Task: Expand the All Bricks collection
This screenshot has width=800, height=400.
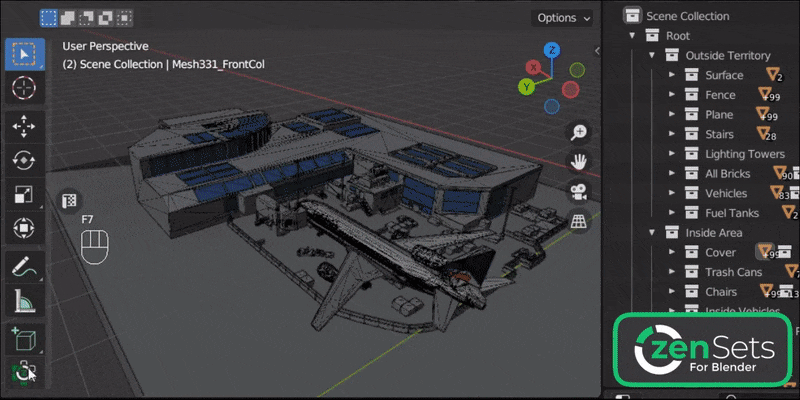Action: point(672,173)
